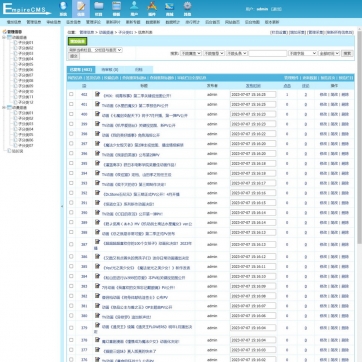Open the 信息 pencil-note icon in top toolbar
The width and height of the screenshot is (362, 362).
[x=81, y=6]
